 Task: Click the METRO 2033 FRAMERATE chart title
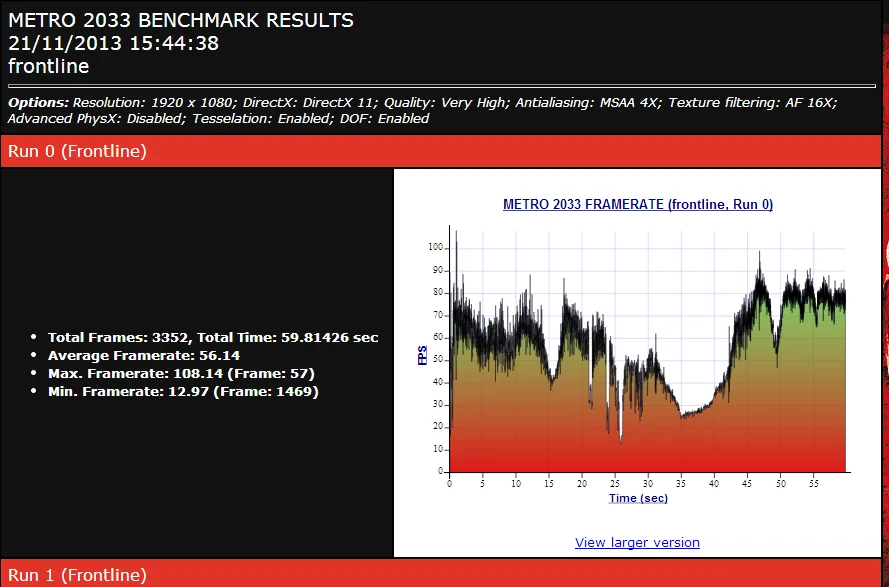[638, 204]
